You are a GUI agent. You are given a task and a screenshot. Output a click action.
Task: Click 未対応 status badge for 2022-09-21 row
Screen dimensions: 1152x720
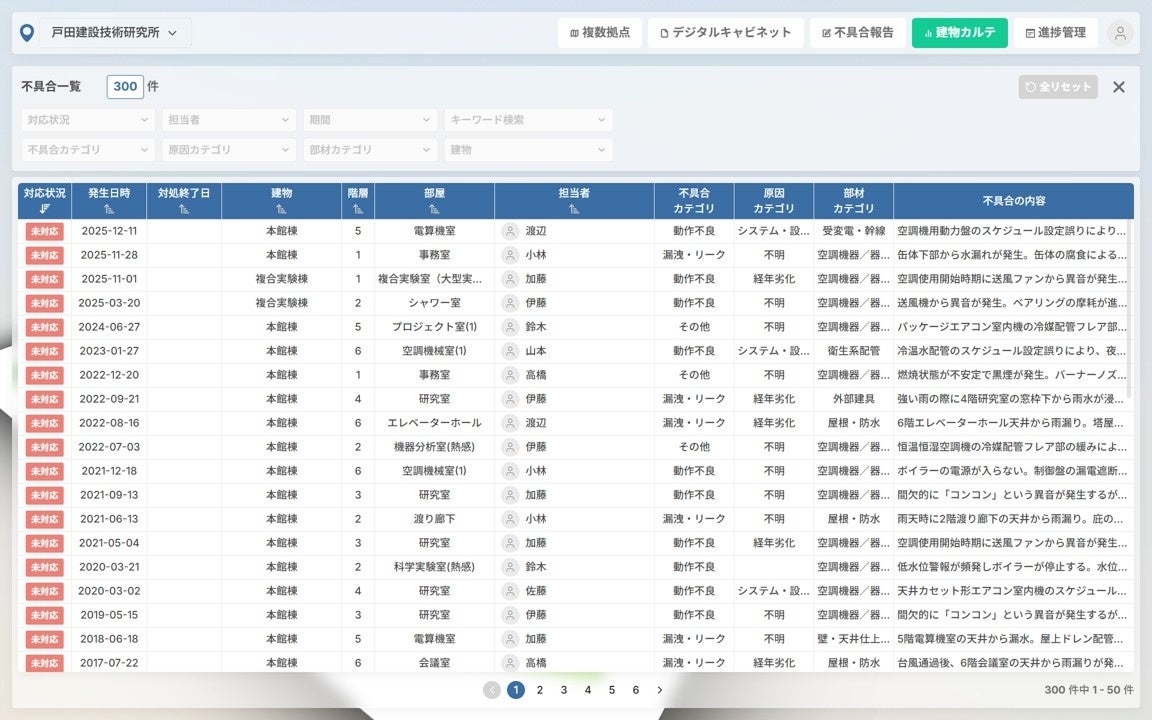(45, 399)
